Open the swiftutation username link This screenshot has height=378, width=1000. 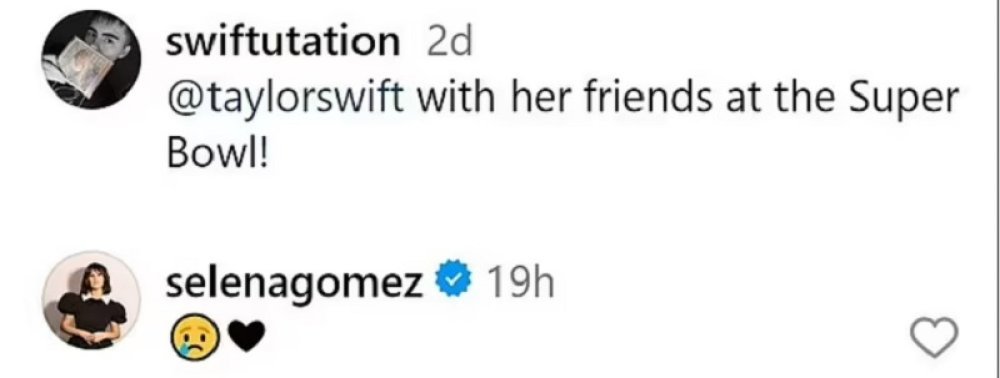pos(283,43)
